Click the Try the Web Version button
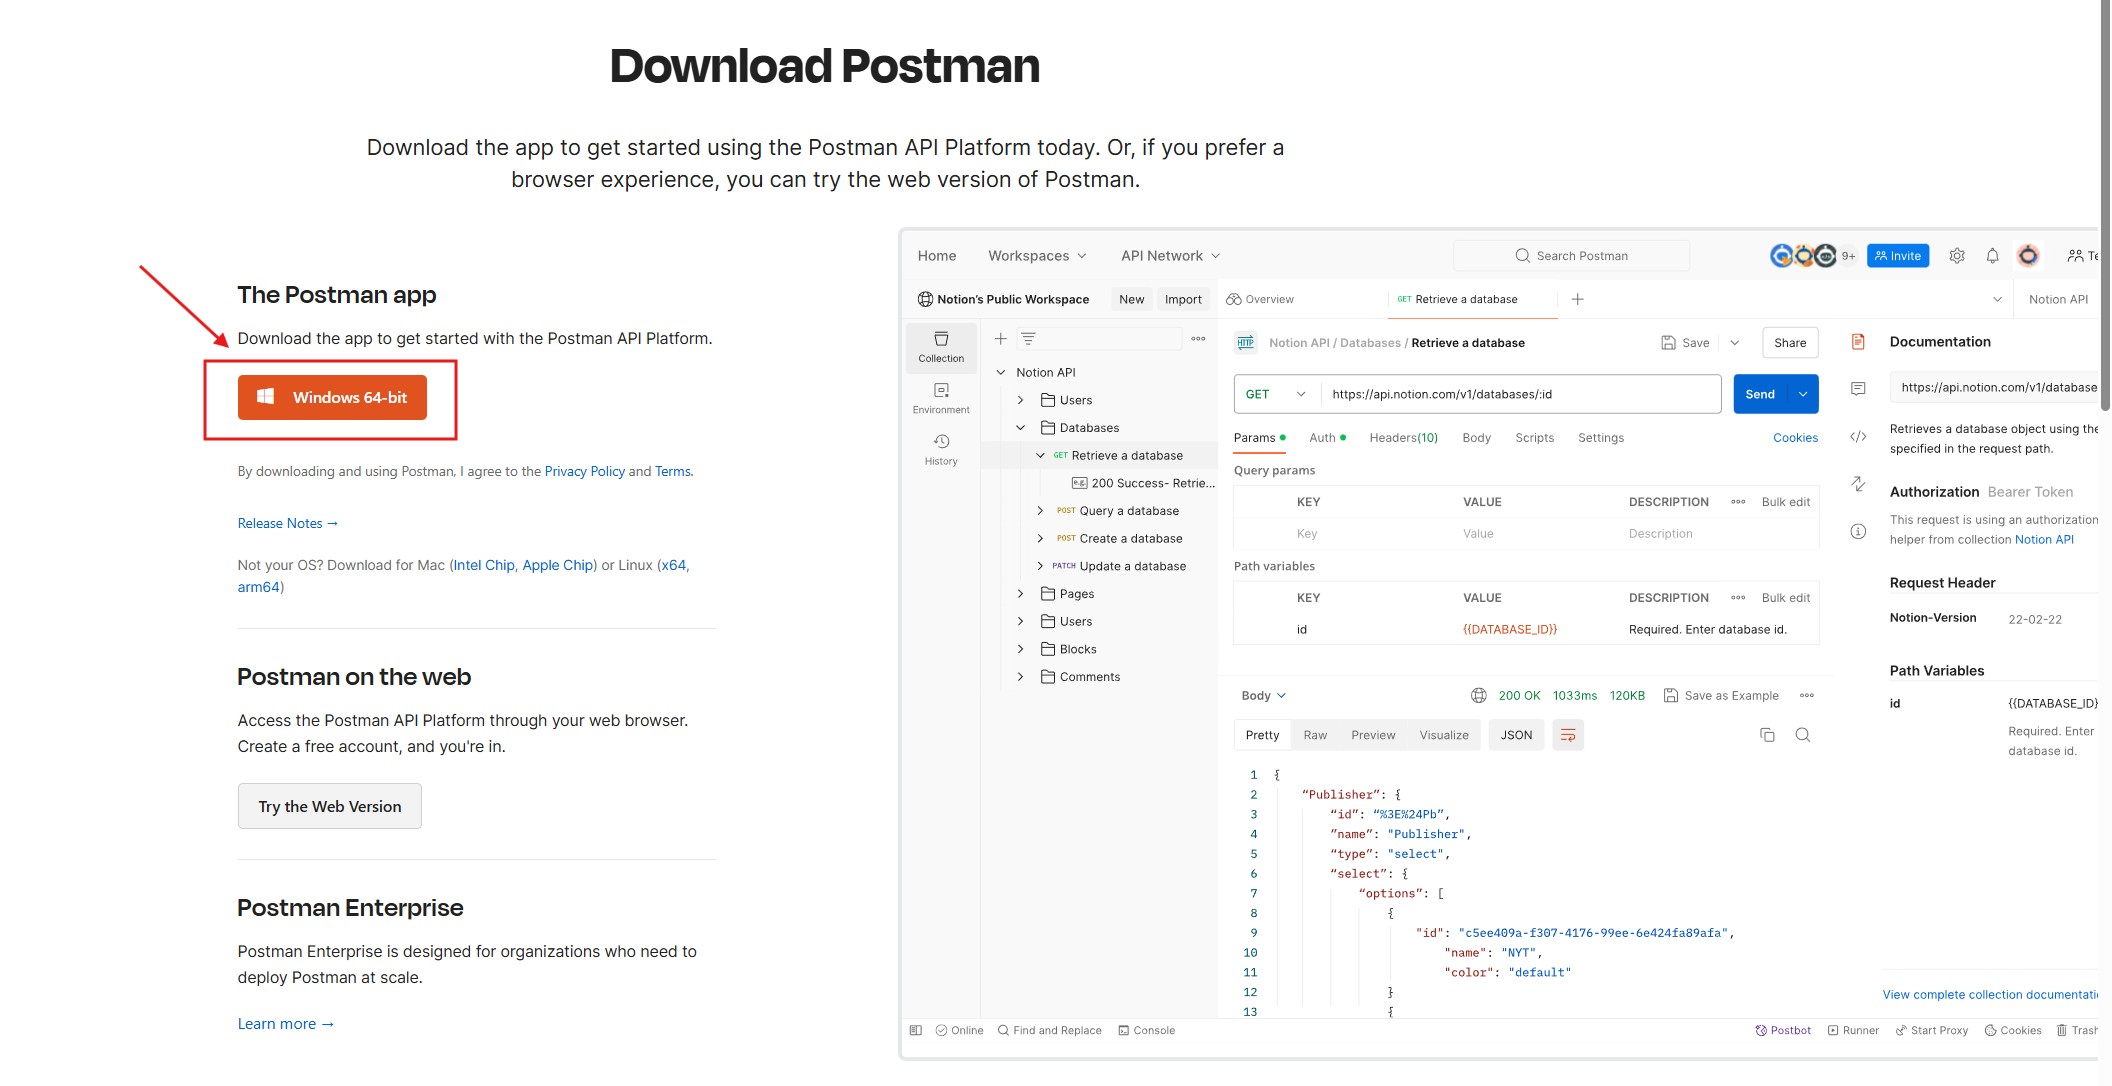This screenshot has width=2112, height=1086. (x=330, y=806)
